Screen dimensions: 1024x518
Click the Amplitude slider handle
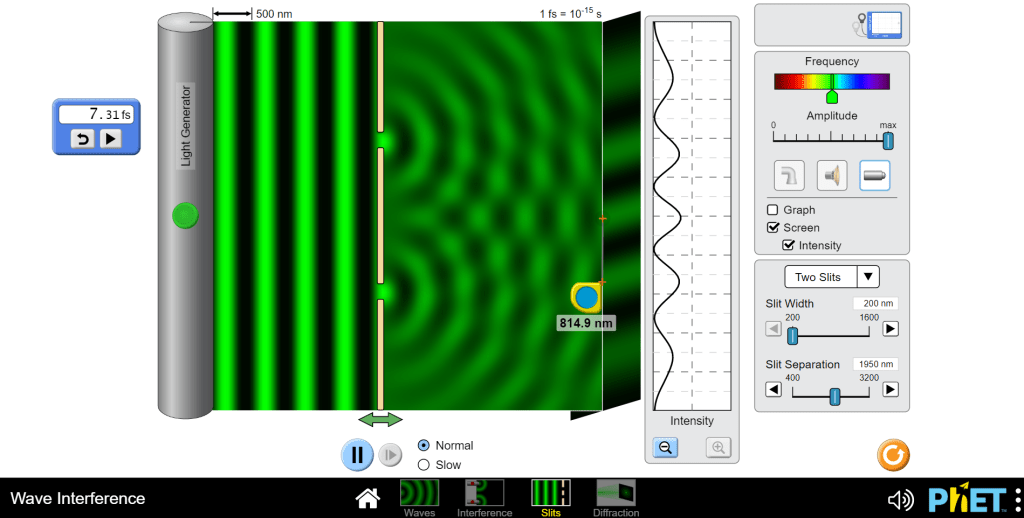[x=887, y=141]
